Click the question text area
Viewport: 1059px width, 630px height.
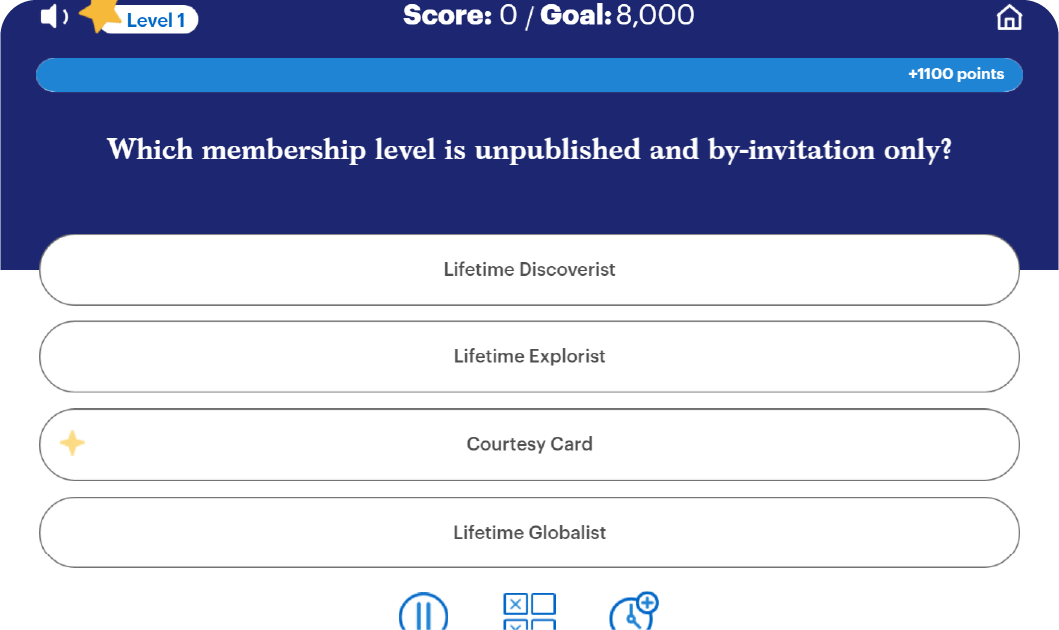click(x=529, y=150)
